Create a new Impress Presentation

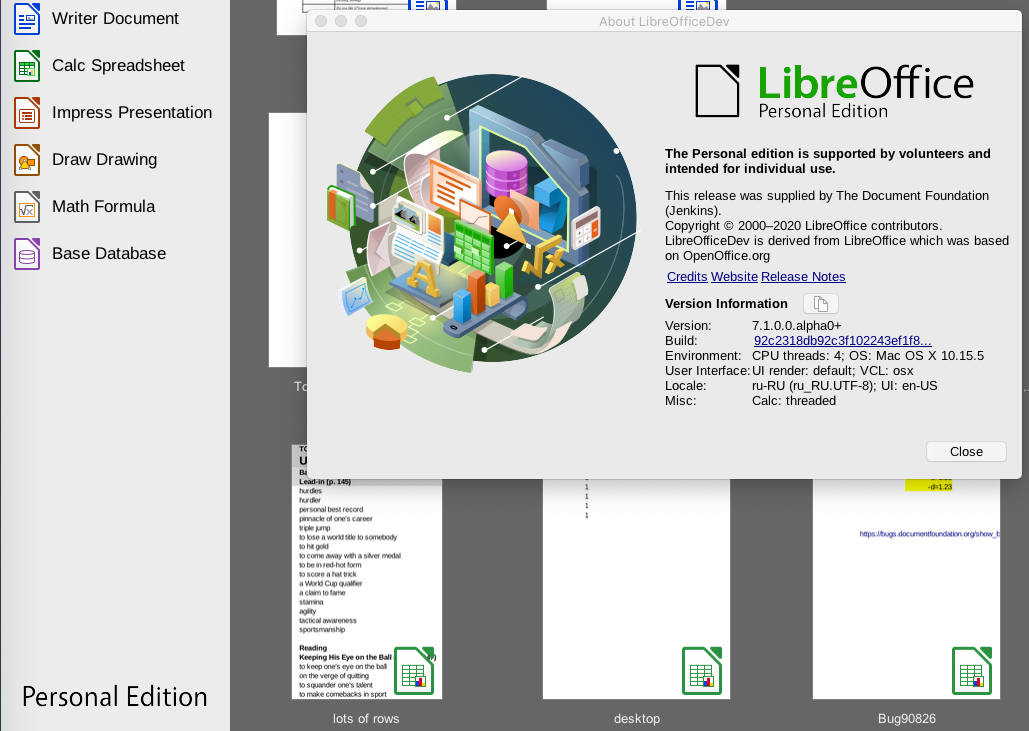(x=132, y=113)
